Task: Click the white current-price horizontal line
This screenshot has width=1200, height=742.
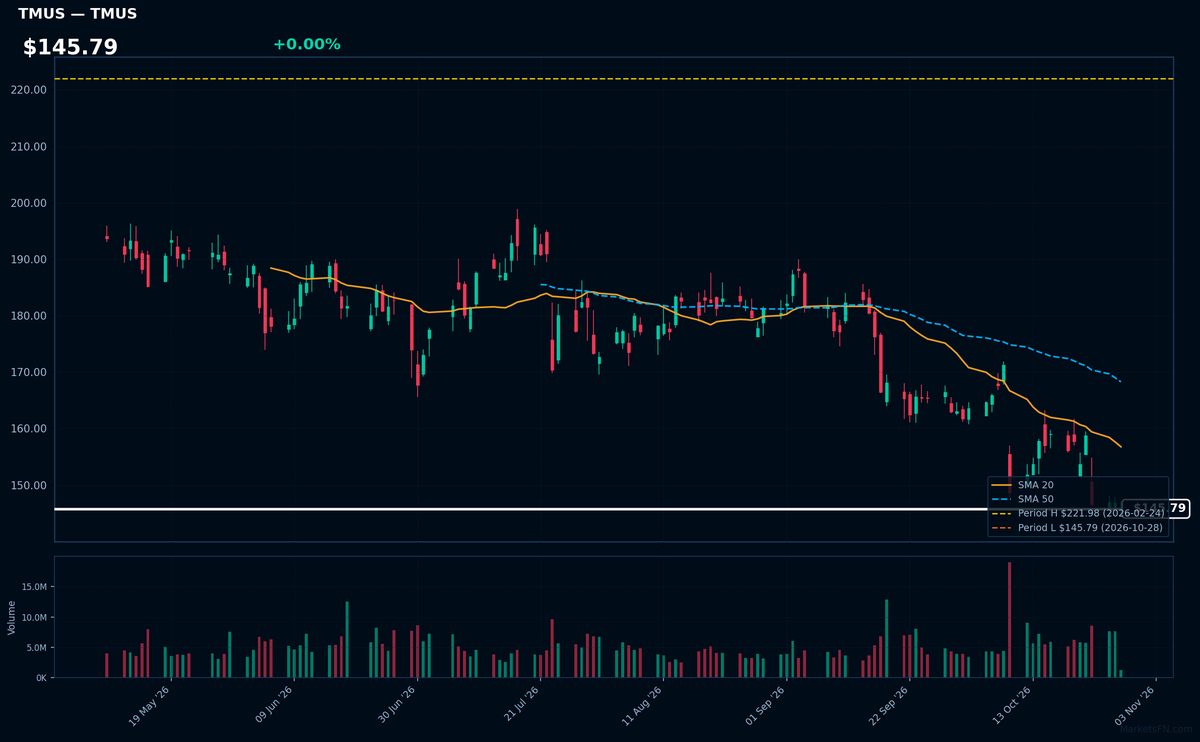Action: point(588,509)
